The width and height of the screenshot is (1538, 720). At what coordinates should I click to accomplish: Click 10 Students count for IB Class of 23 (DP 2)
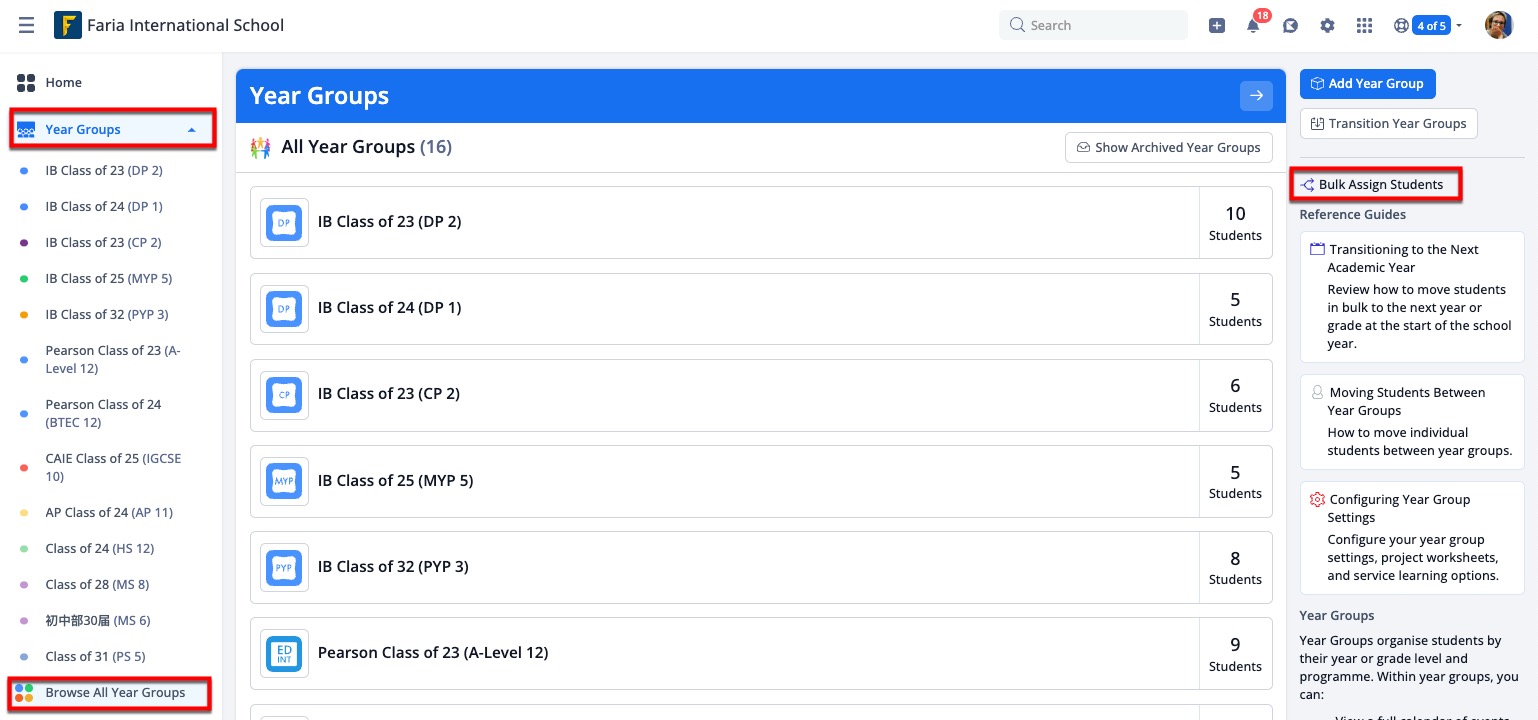[x=1235, y=223]
